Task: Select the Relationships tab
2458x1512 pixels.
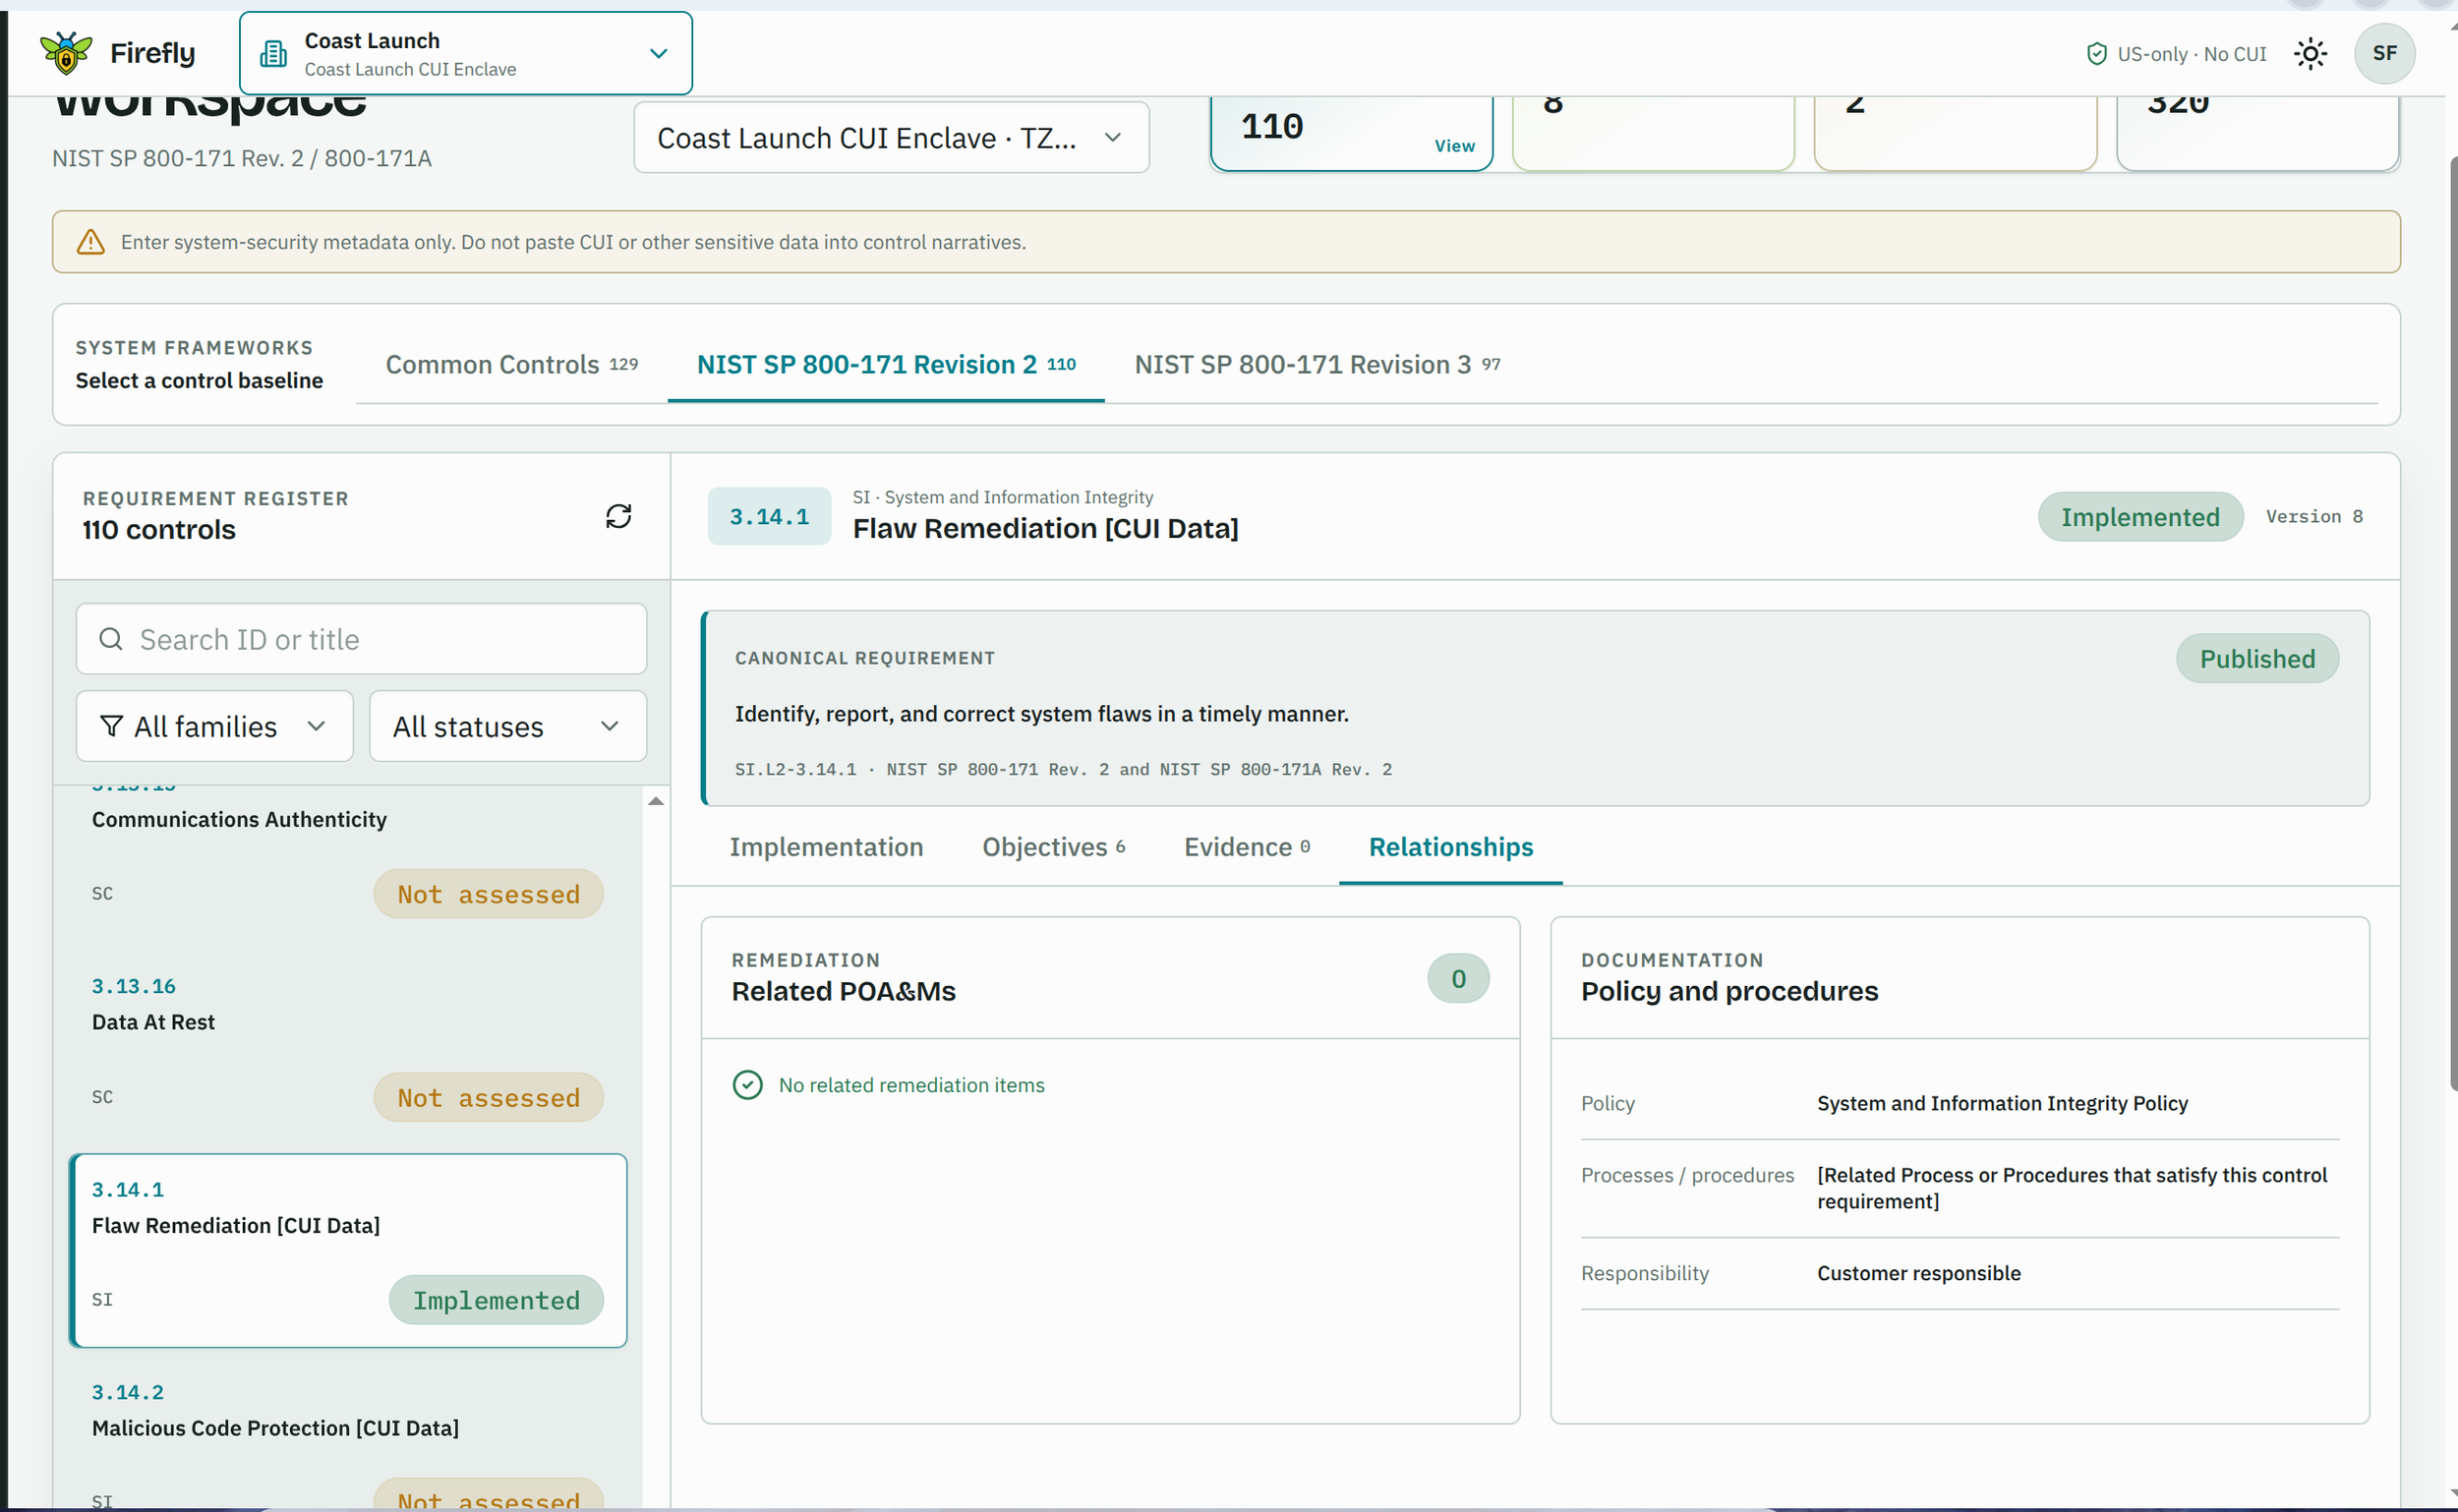Action: (x=1450, y=847)
